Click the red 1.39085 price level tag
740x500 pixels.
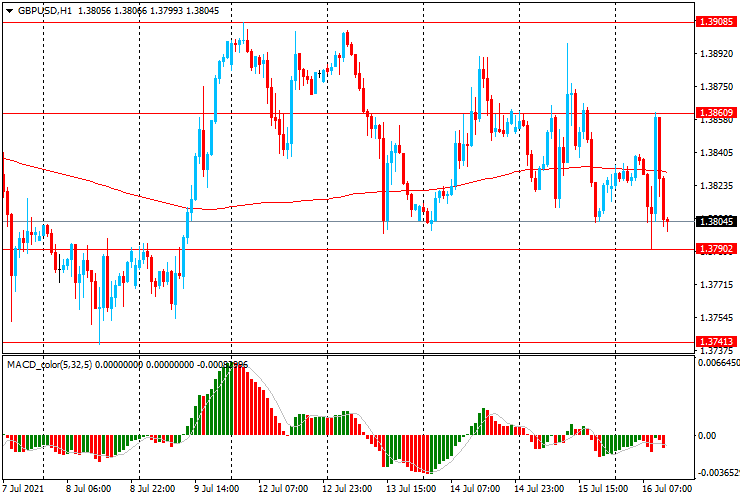coord(717,21)
